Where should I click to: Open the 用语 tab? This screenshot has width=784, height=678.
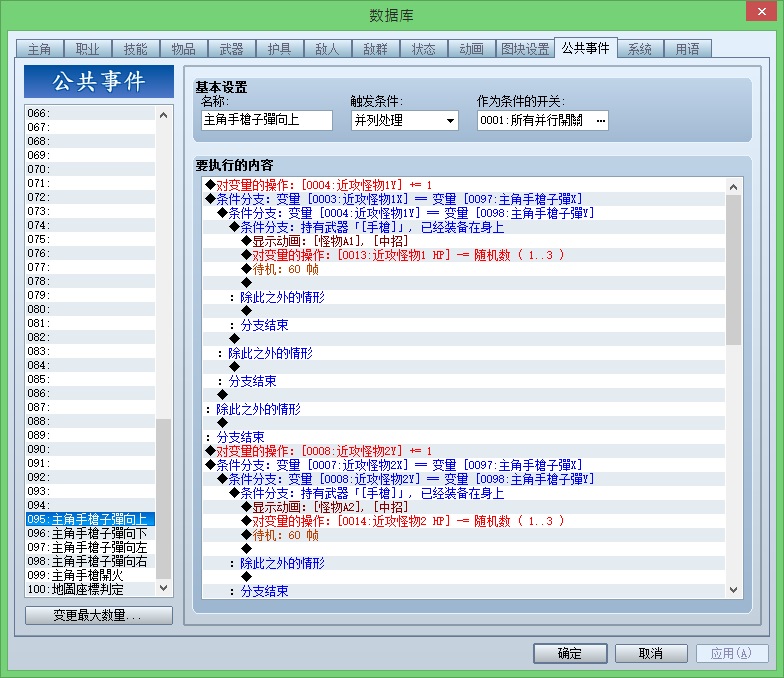(x=688, y=49)
